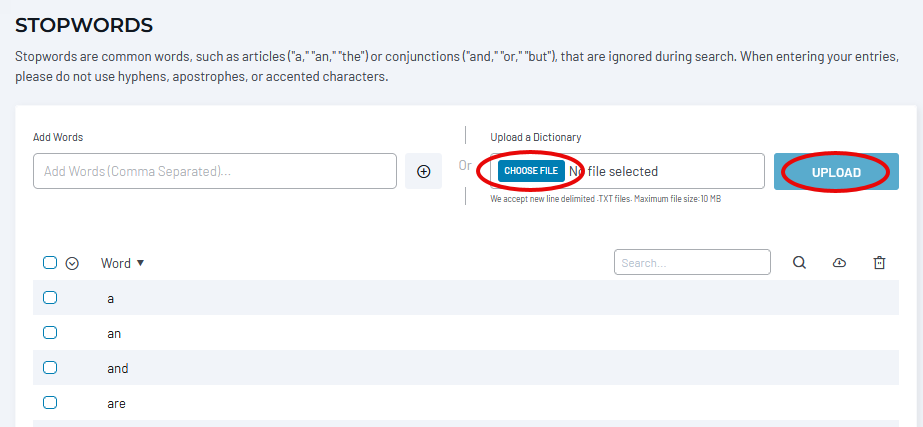Focus the Add Words comma separated field
This screenshot has height=427, width=923.
(x=215, y=171)
